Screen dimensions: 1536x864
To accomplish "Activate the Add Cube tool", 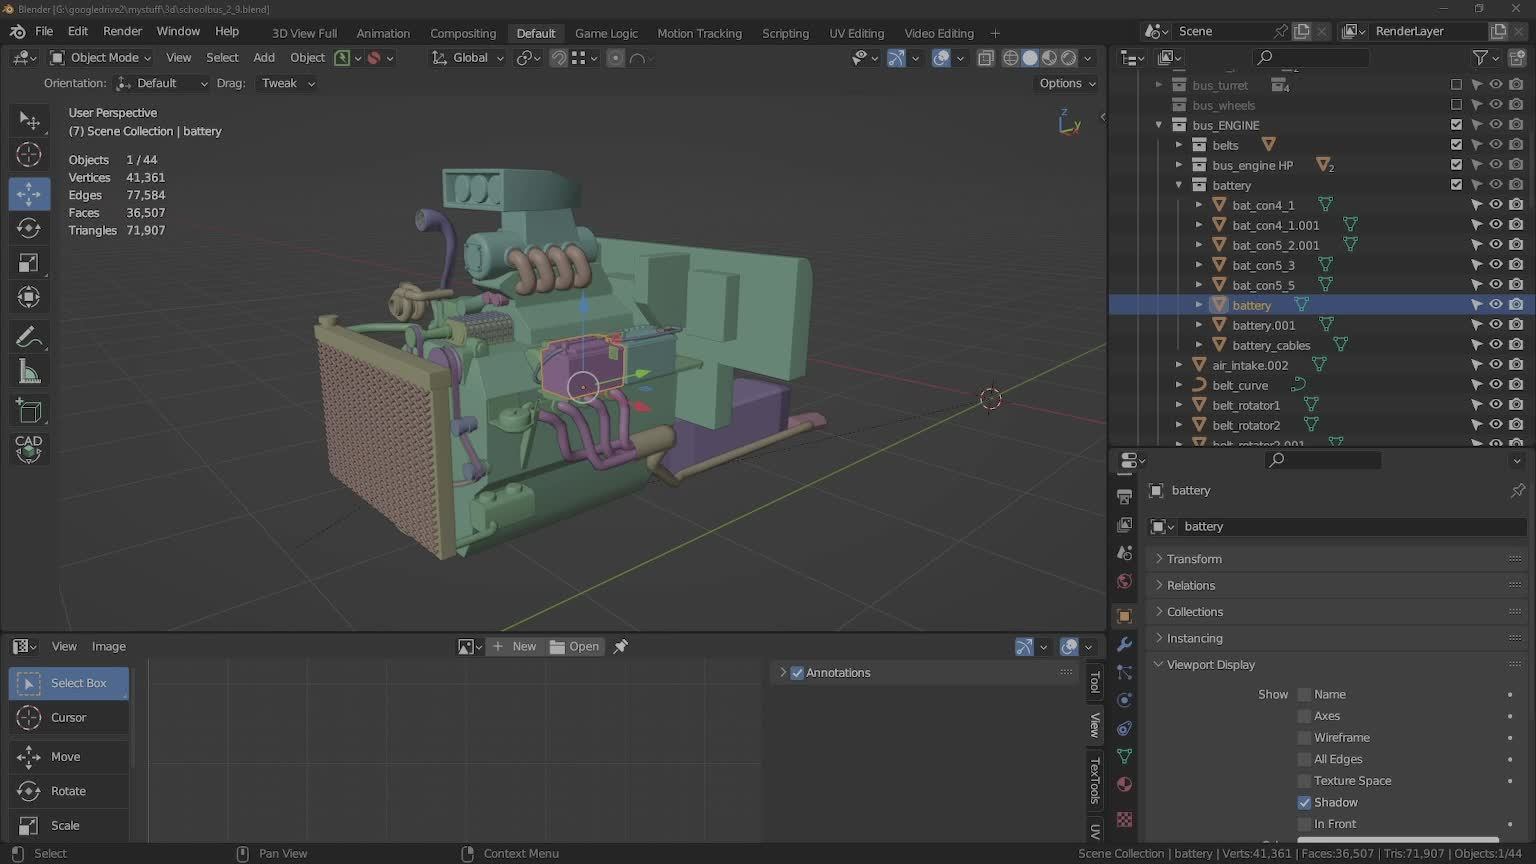I will 29,411.
